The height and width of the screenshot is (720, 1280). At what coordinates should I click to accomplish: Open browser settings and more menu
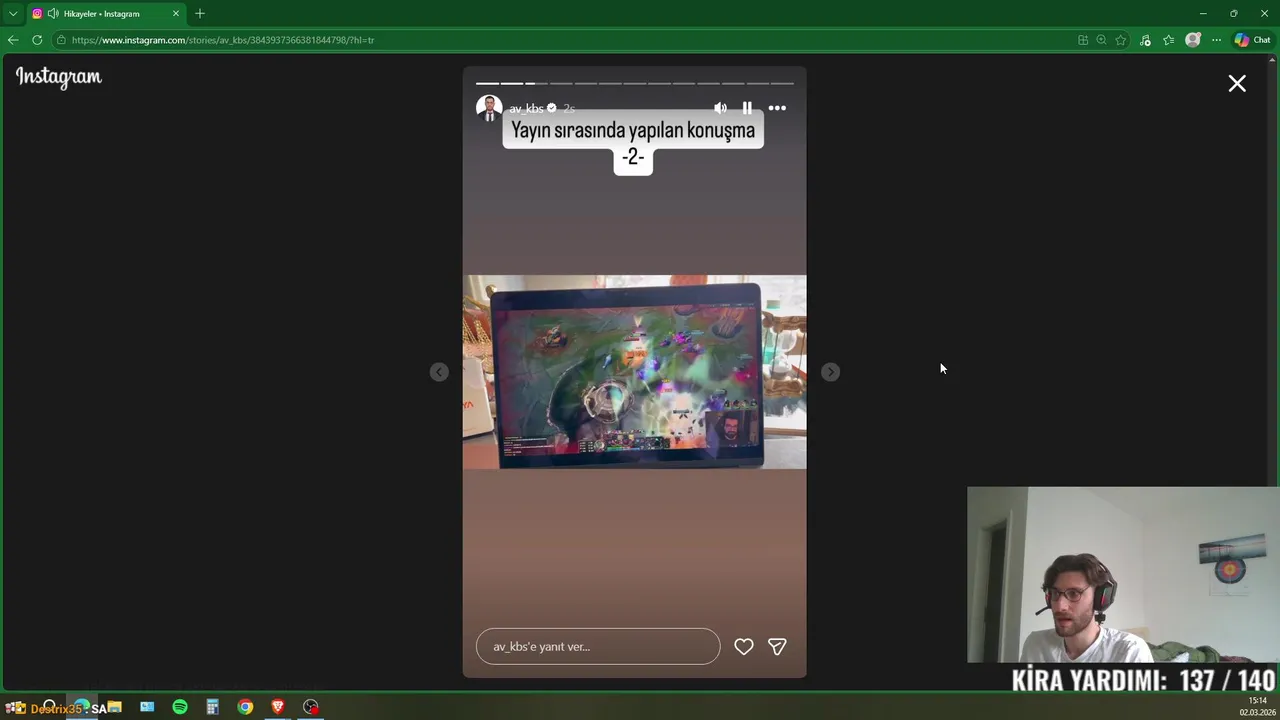coord(1216,40)
